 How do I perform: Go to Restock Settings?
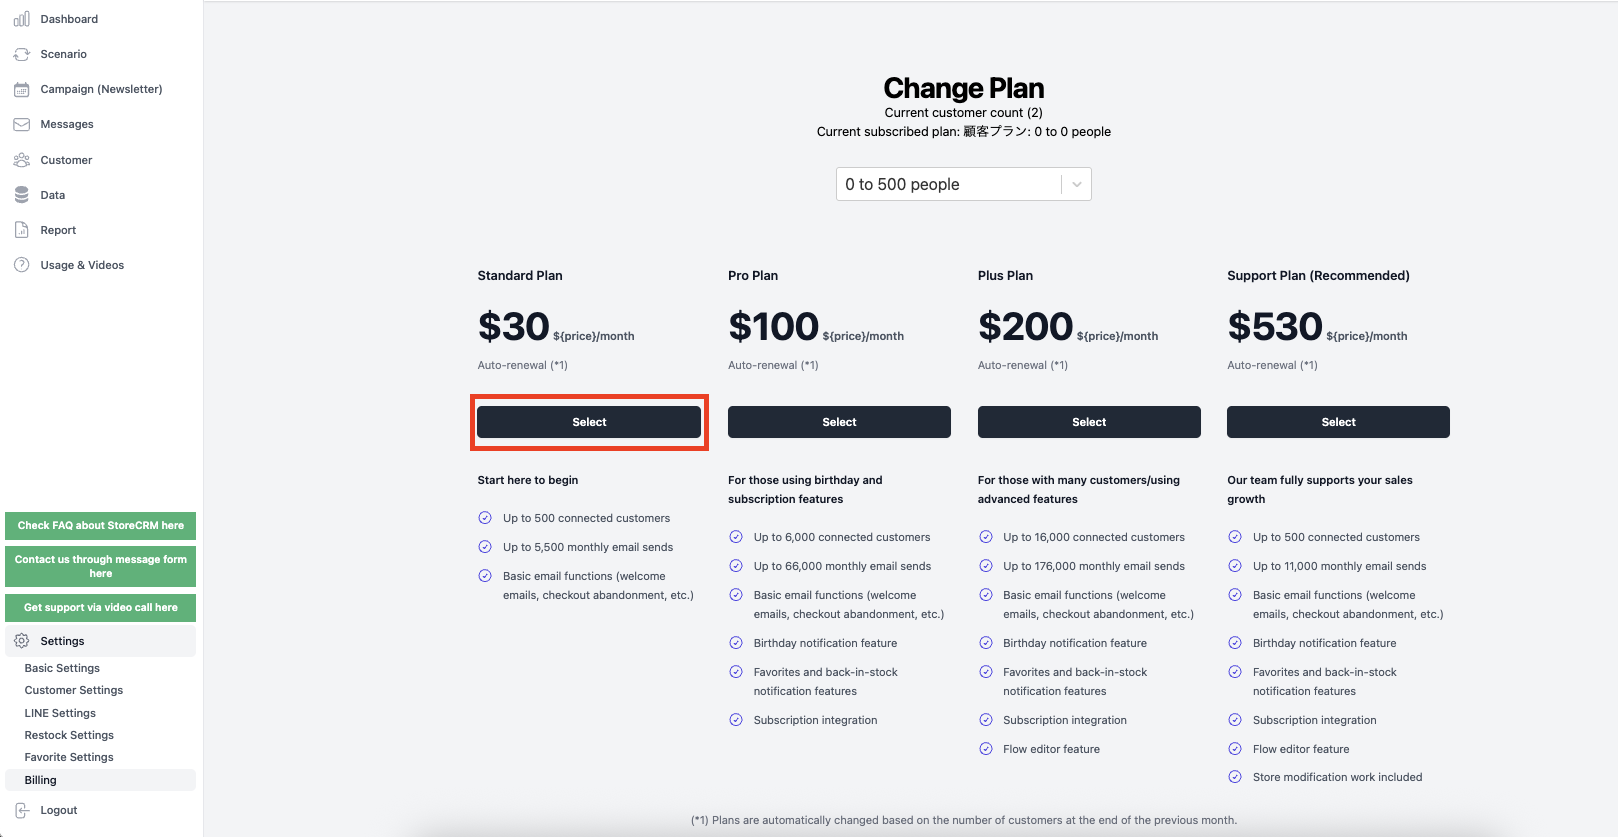(69, 735)
